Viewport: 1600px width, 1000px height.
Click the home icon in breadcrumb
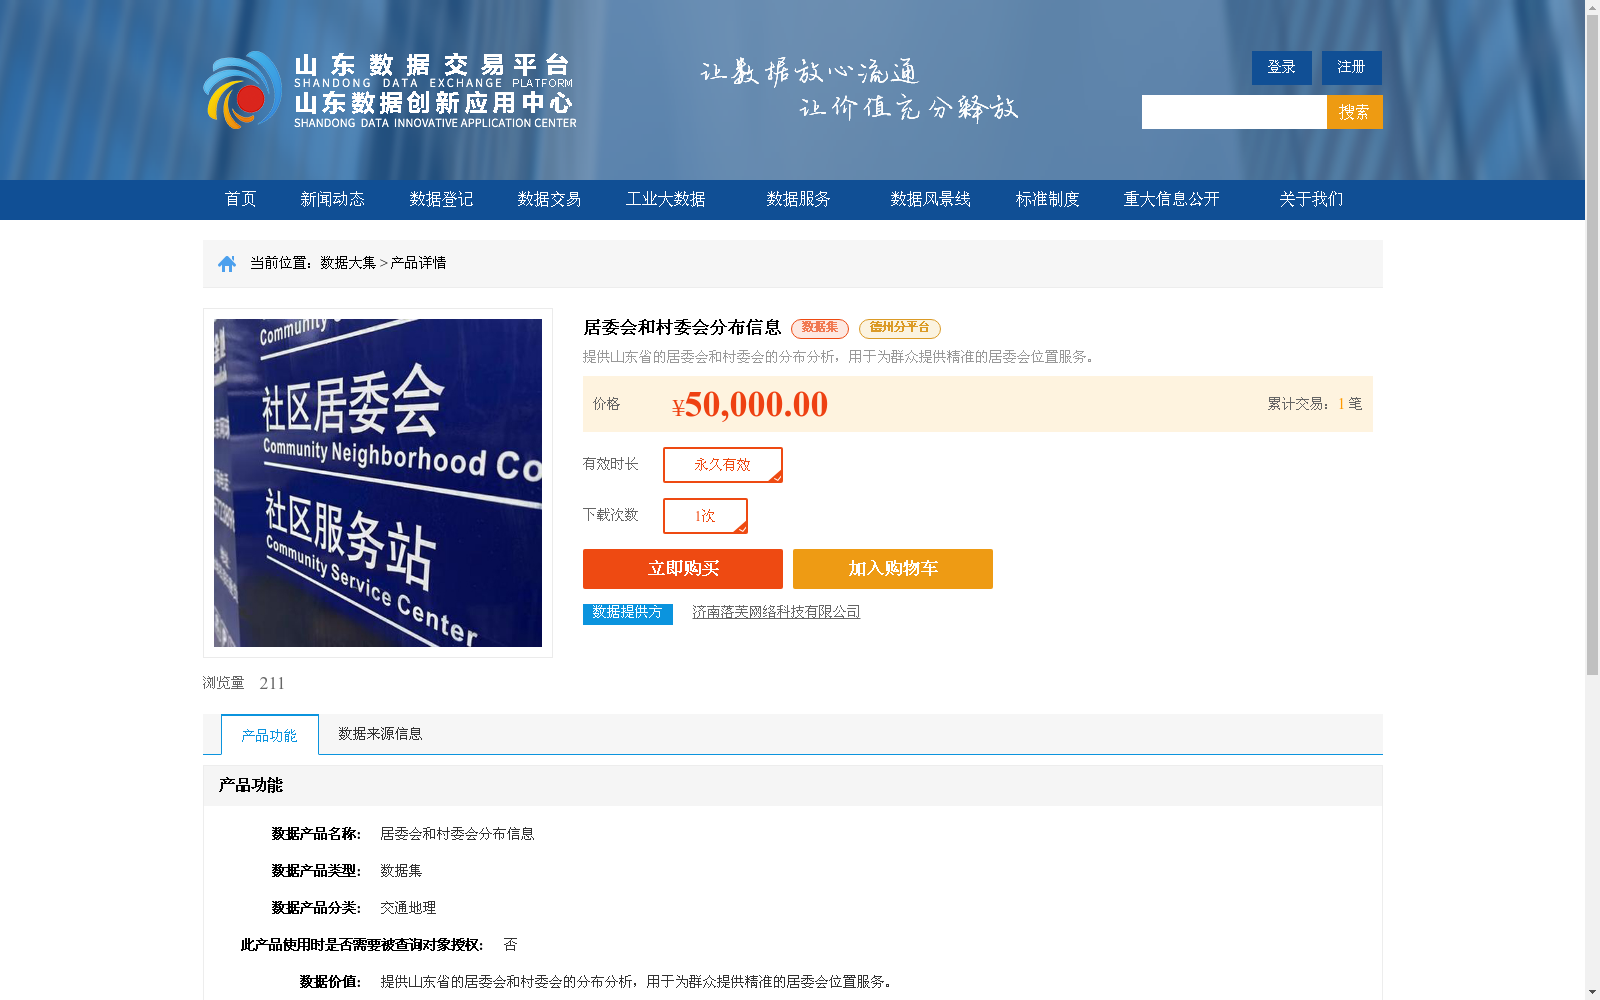point(227,263)
